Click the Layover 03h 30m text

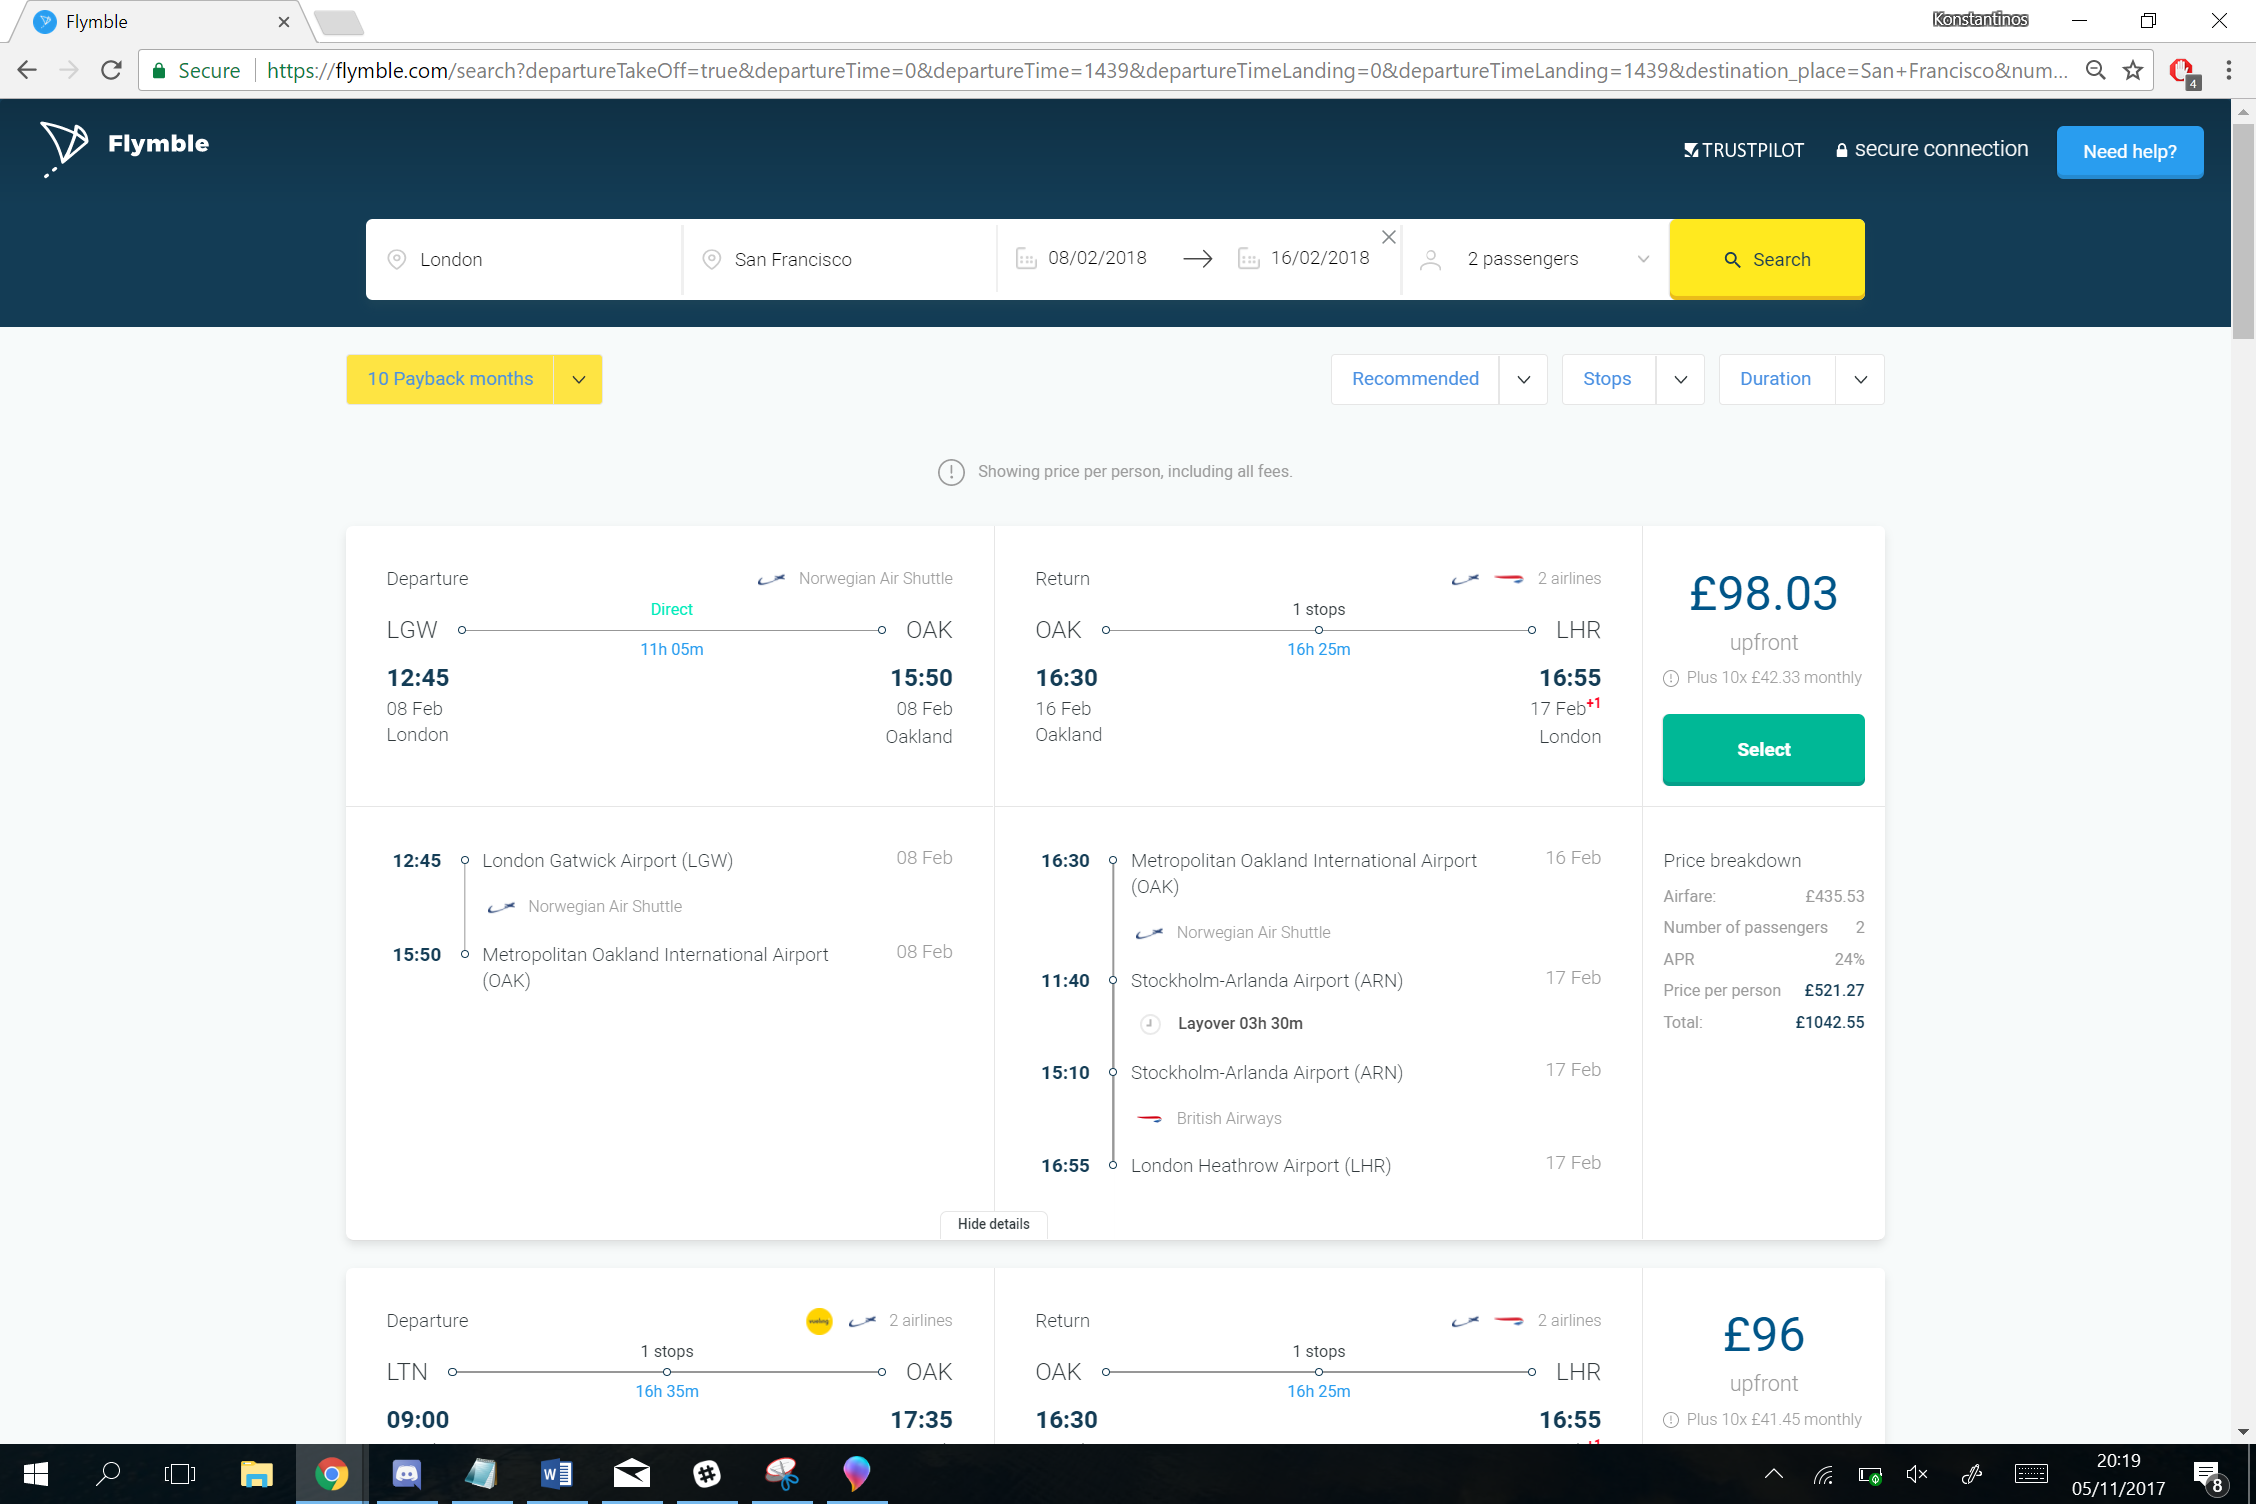pyautogui.click(x=1240, y=1023)
